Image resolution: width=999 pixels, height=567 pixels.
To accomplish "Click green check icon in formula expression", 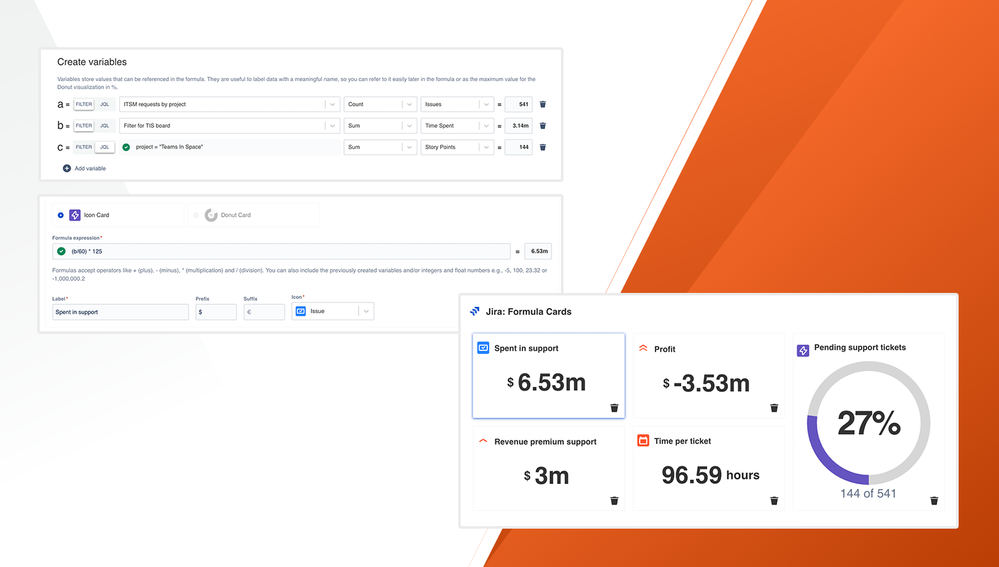I will 61,251.
